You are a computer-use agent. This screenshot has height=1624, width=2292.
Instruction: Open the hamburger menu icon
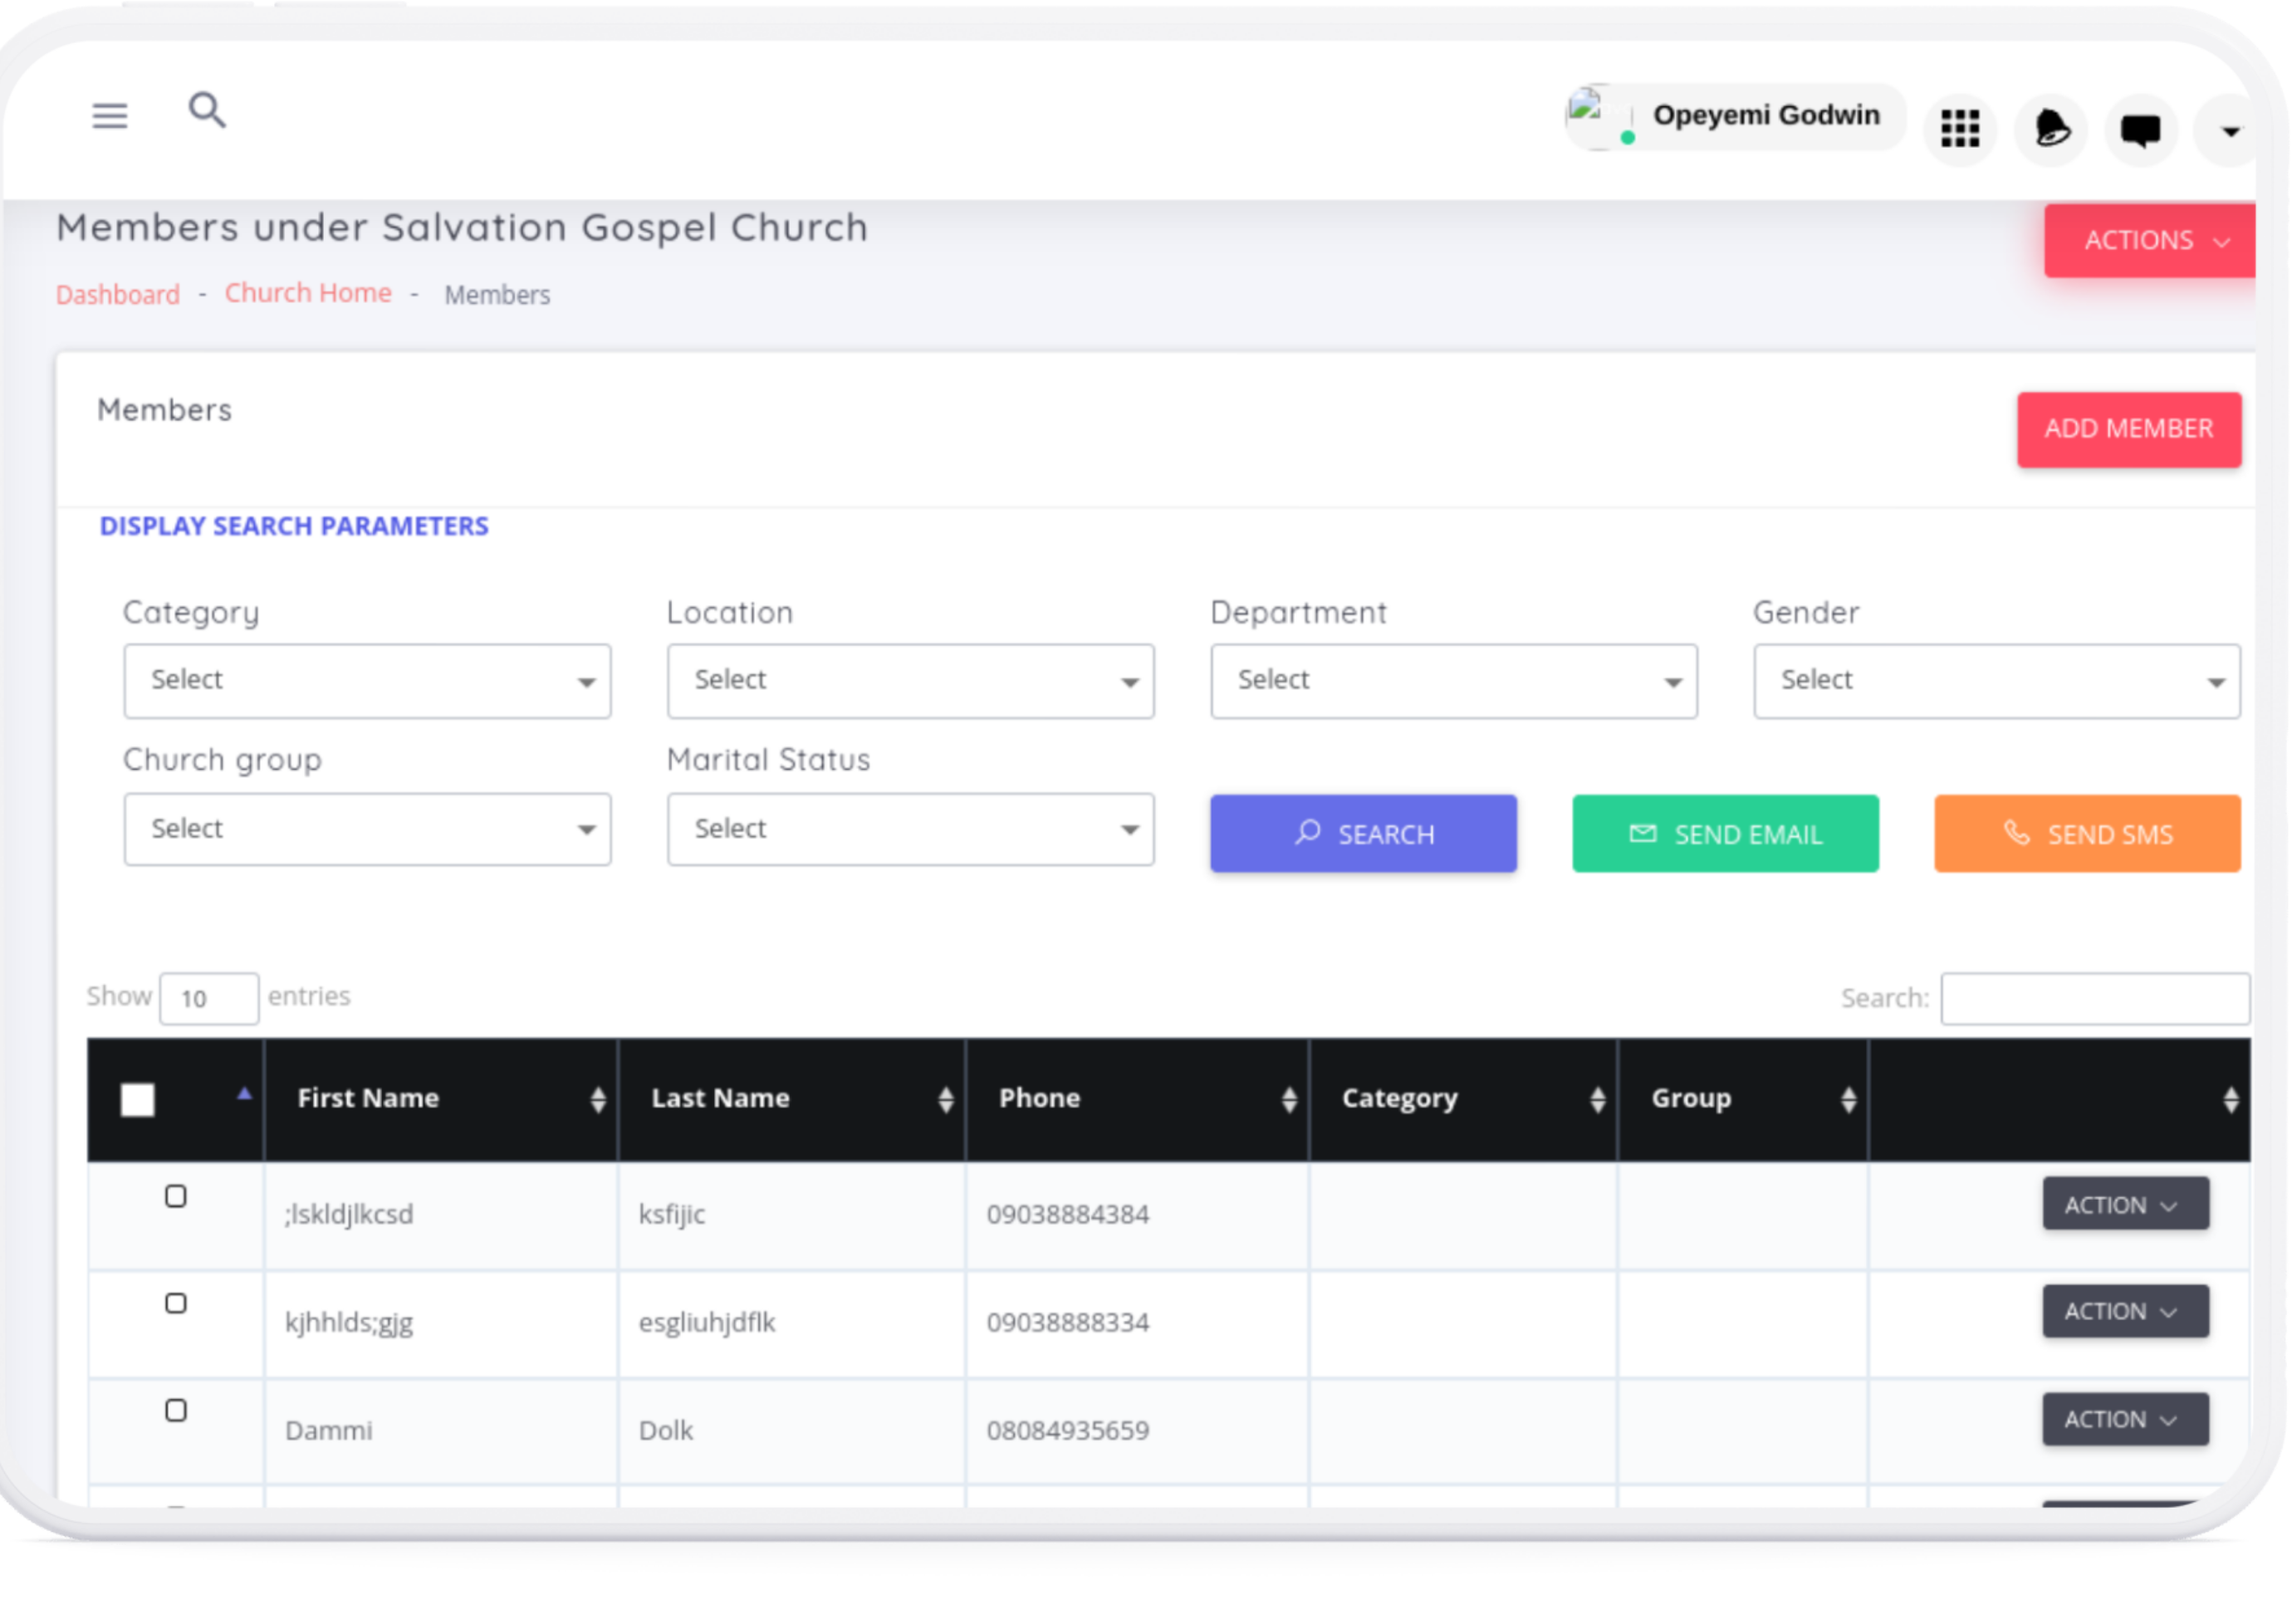(110, 116)
